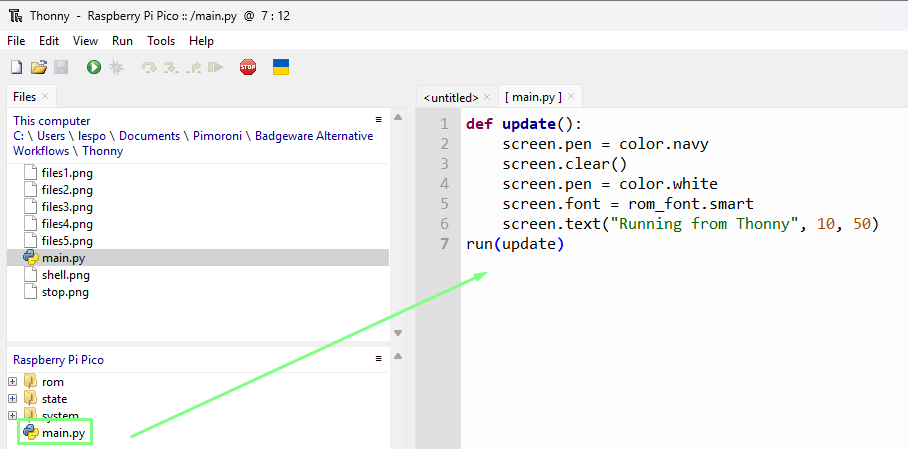This screenshot has width=908, height=449.
Task: Click the "Running from Thonny" string
Action: [x=703, y=224]
